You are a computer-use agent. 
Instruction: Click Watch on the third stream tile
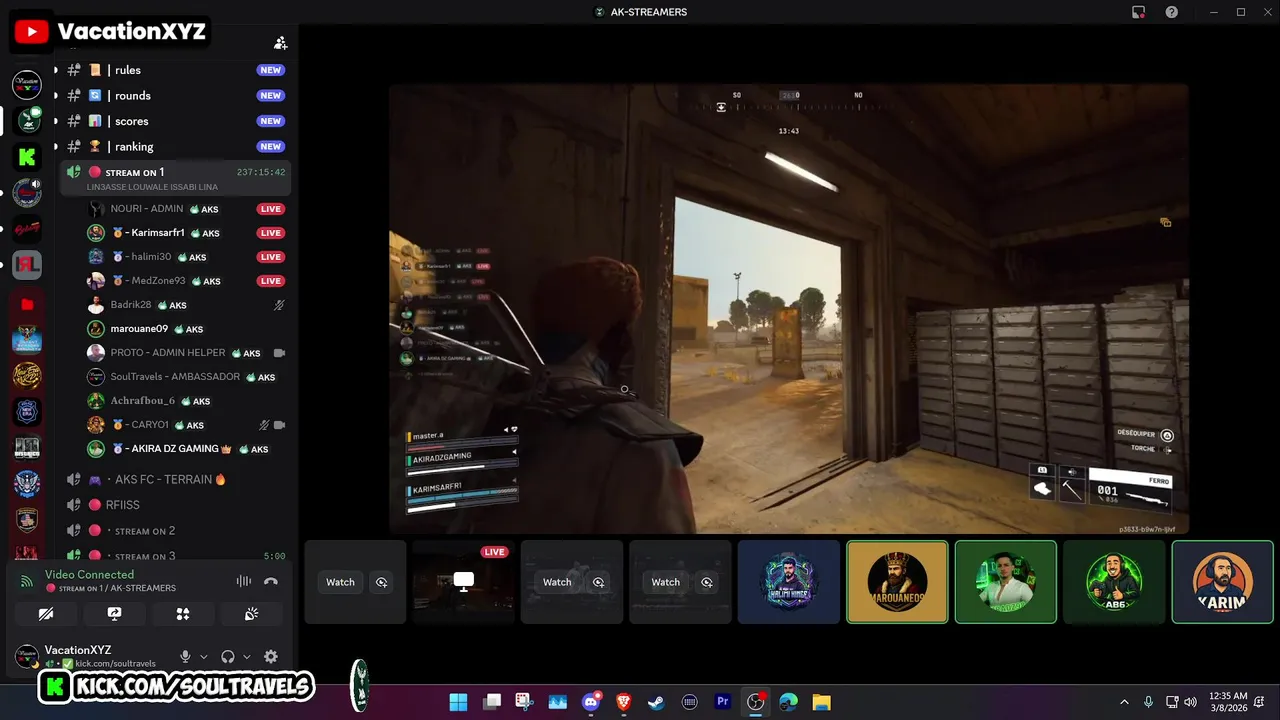pos(557,582)
